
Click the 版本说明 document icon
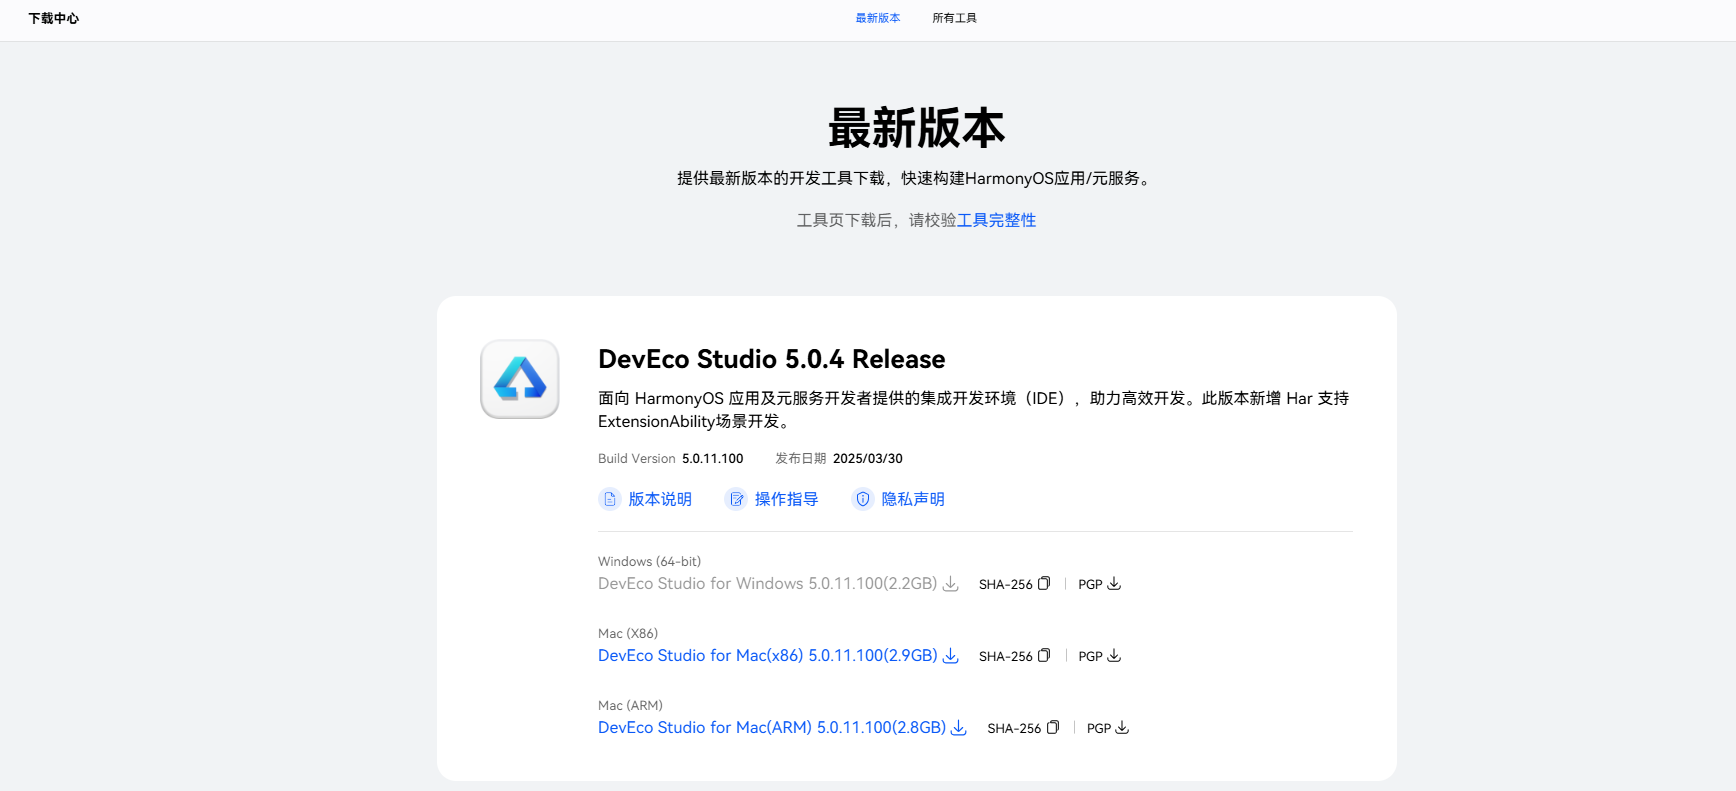pyautogui.click(x=610, y=499)
